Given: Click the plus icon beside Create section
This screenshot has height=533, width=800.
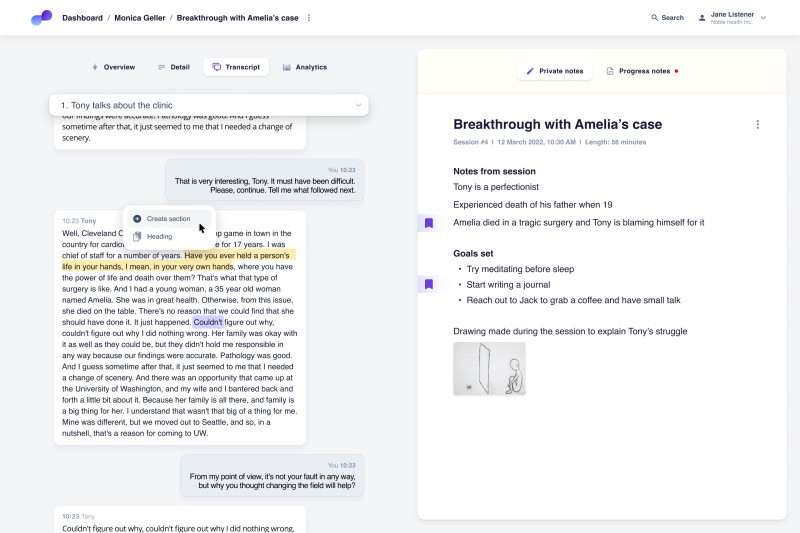Looking at the screenshot, I should (x=137, y=219).
